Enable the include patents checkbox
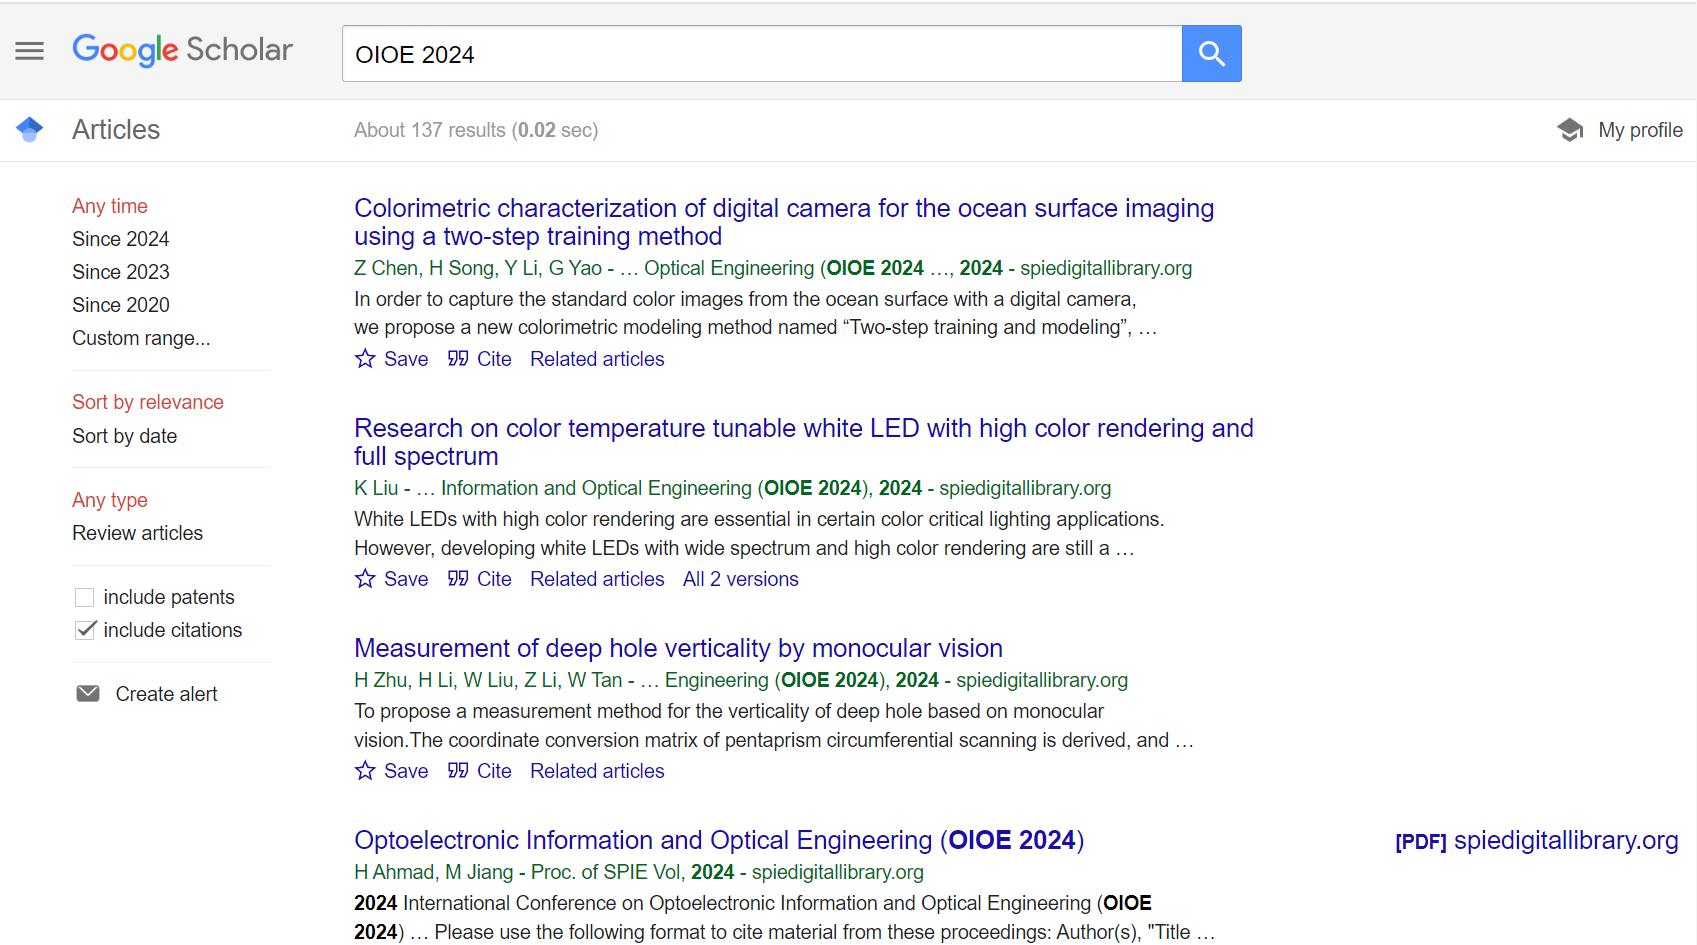The height and width of the screenshot is (945, 1697). [x=85, y=597]
